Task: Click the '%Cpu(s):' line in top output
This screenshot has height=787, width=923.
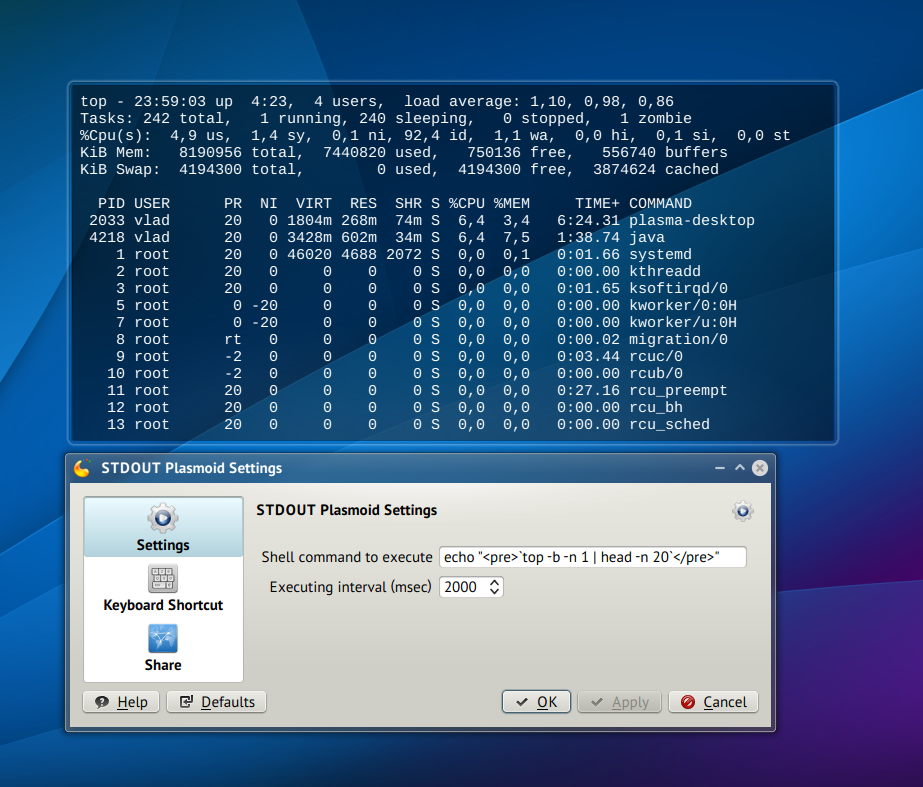Action: pyautogui.click(x=435, y=135)
